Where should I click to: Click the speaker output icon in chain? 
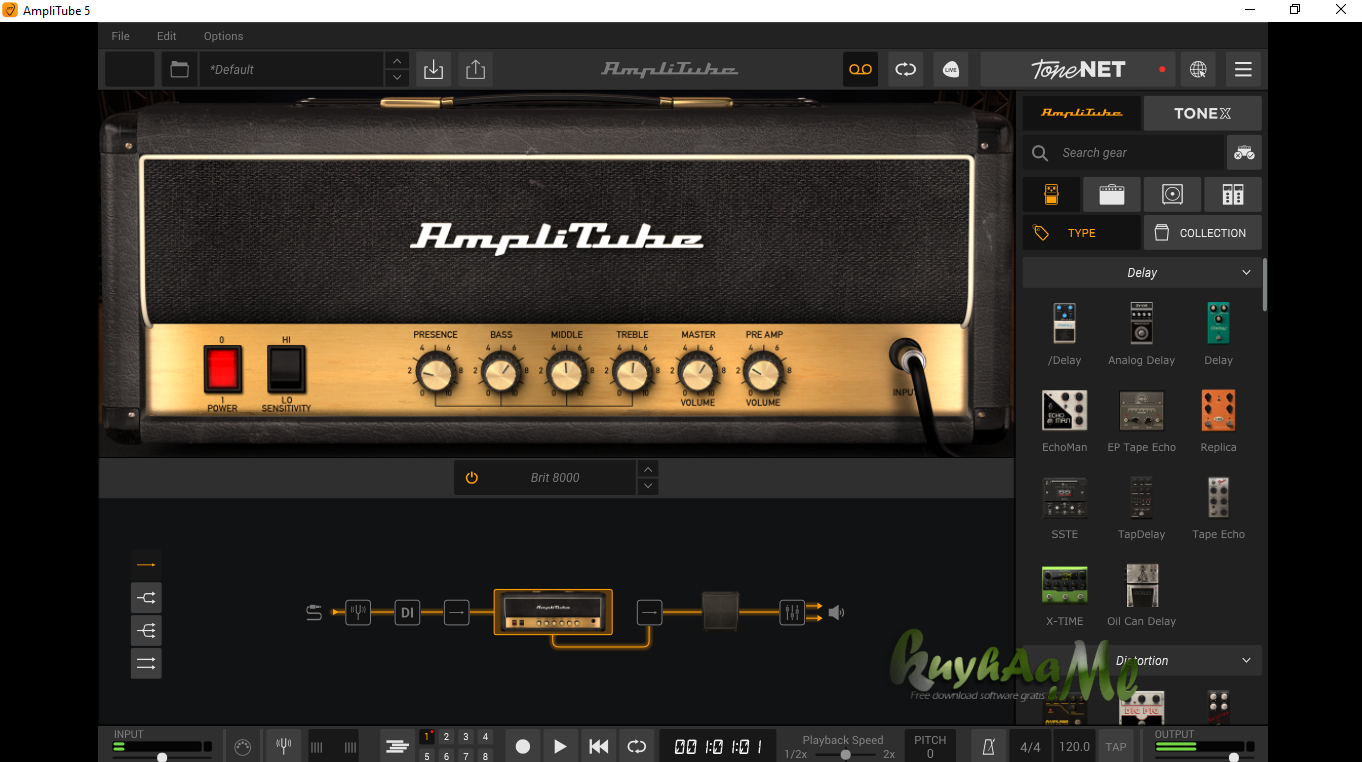point(836,612)
